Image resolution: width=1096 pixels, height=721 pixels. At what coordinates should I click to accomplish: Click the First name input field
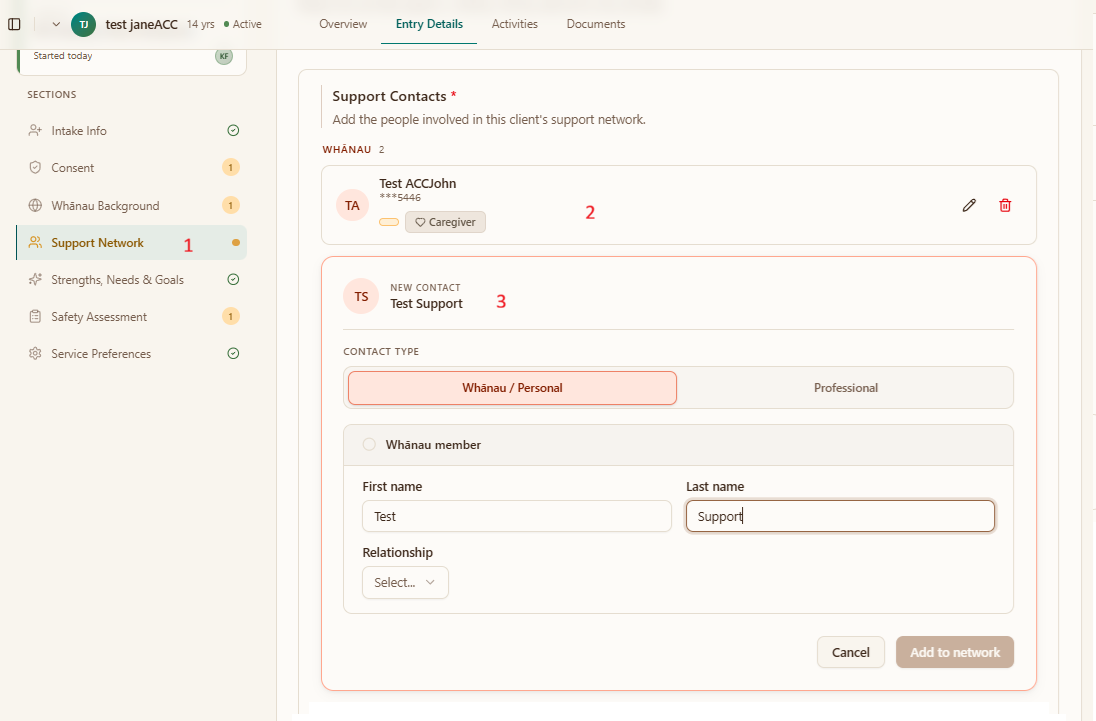[x=517, y=516]
